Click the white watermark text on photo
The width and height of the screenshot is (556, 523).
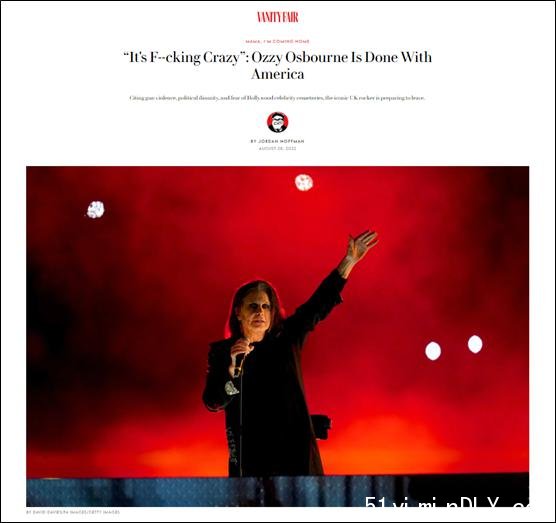[447, 503]
